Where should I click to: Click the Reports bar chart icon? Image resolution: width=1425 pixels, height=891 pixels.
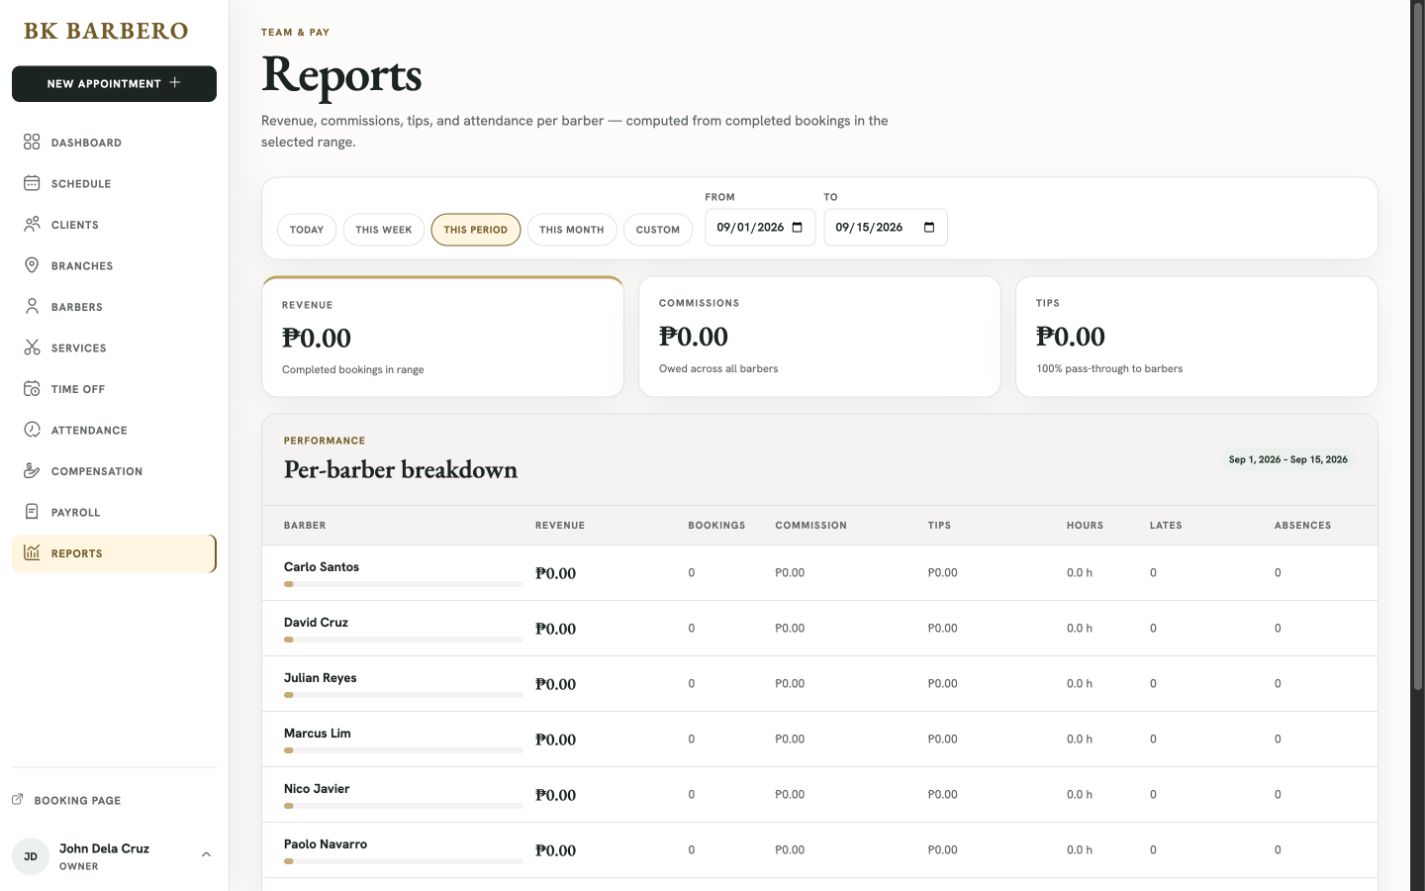(x=32, y=552)
